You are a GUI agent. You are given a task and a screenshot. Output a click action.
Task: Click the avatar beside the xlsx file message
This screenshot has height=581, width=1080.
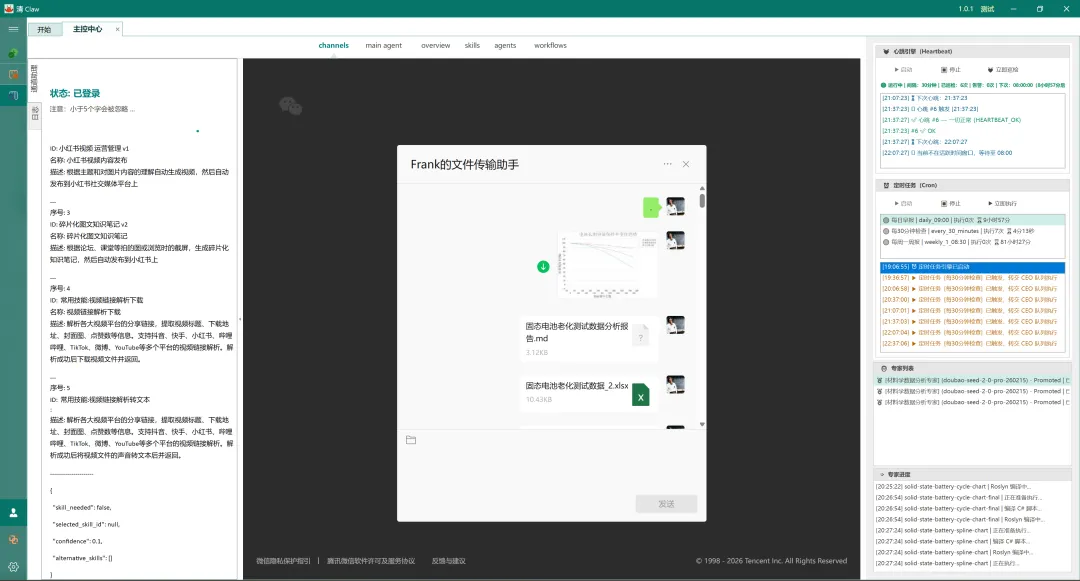676,384
